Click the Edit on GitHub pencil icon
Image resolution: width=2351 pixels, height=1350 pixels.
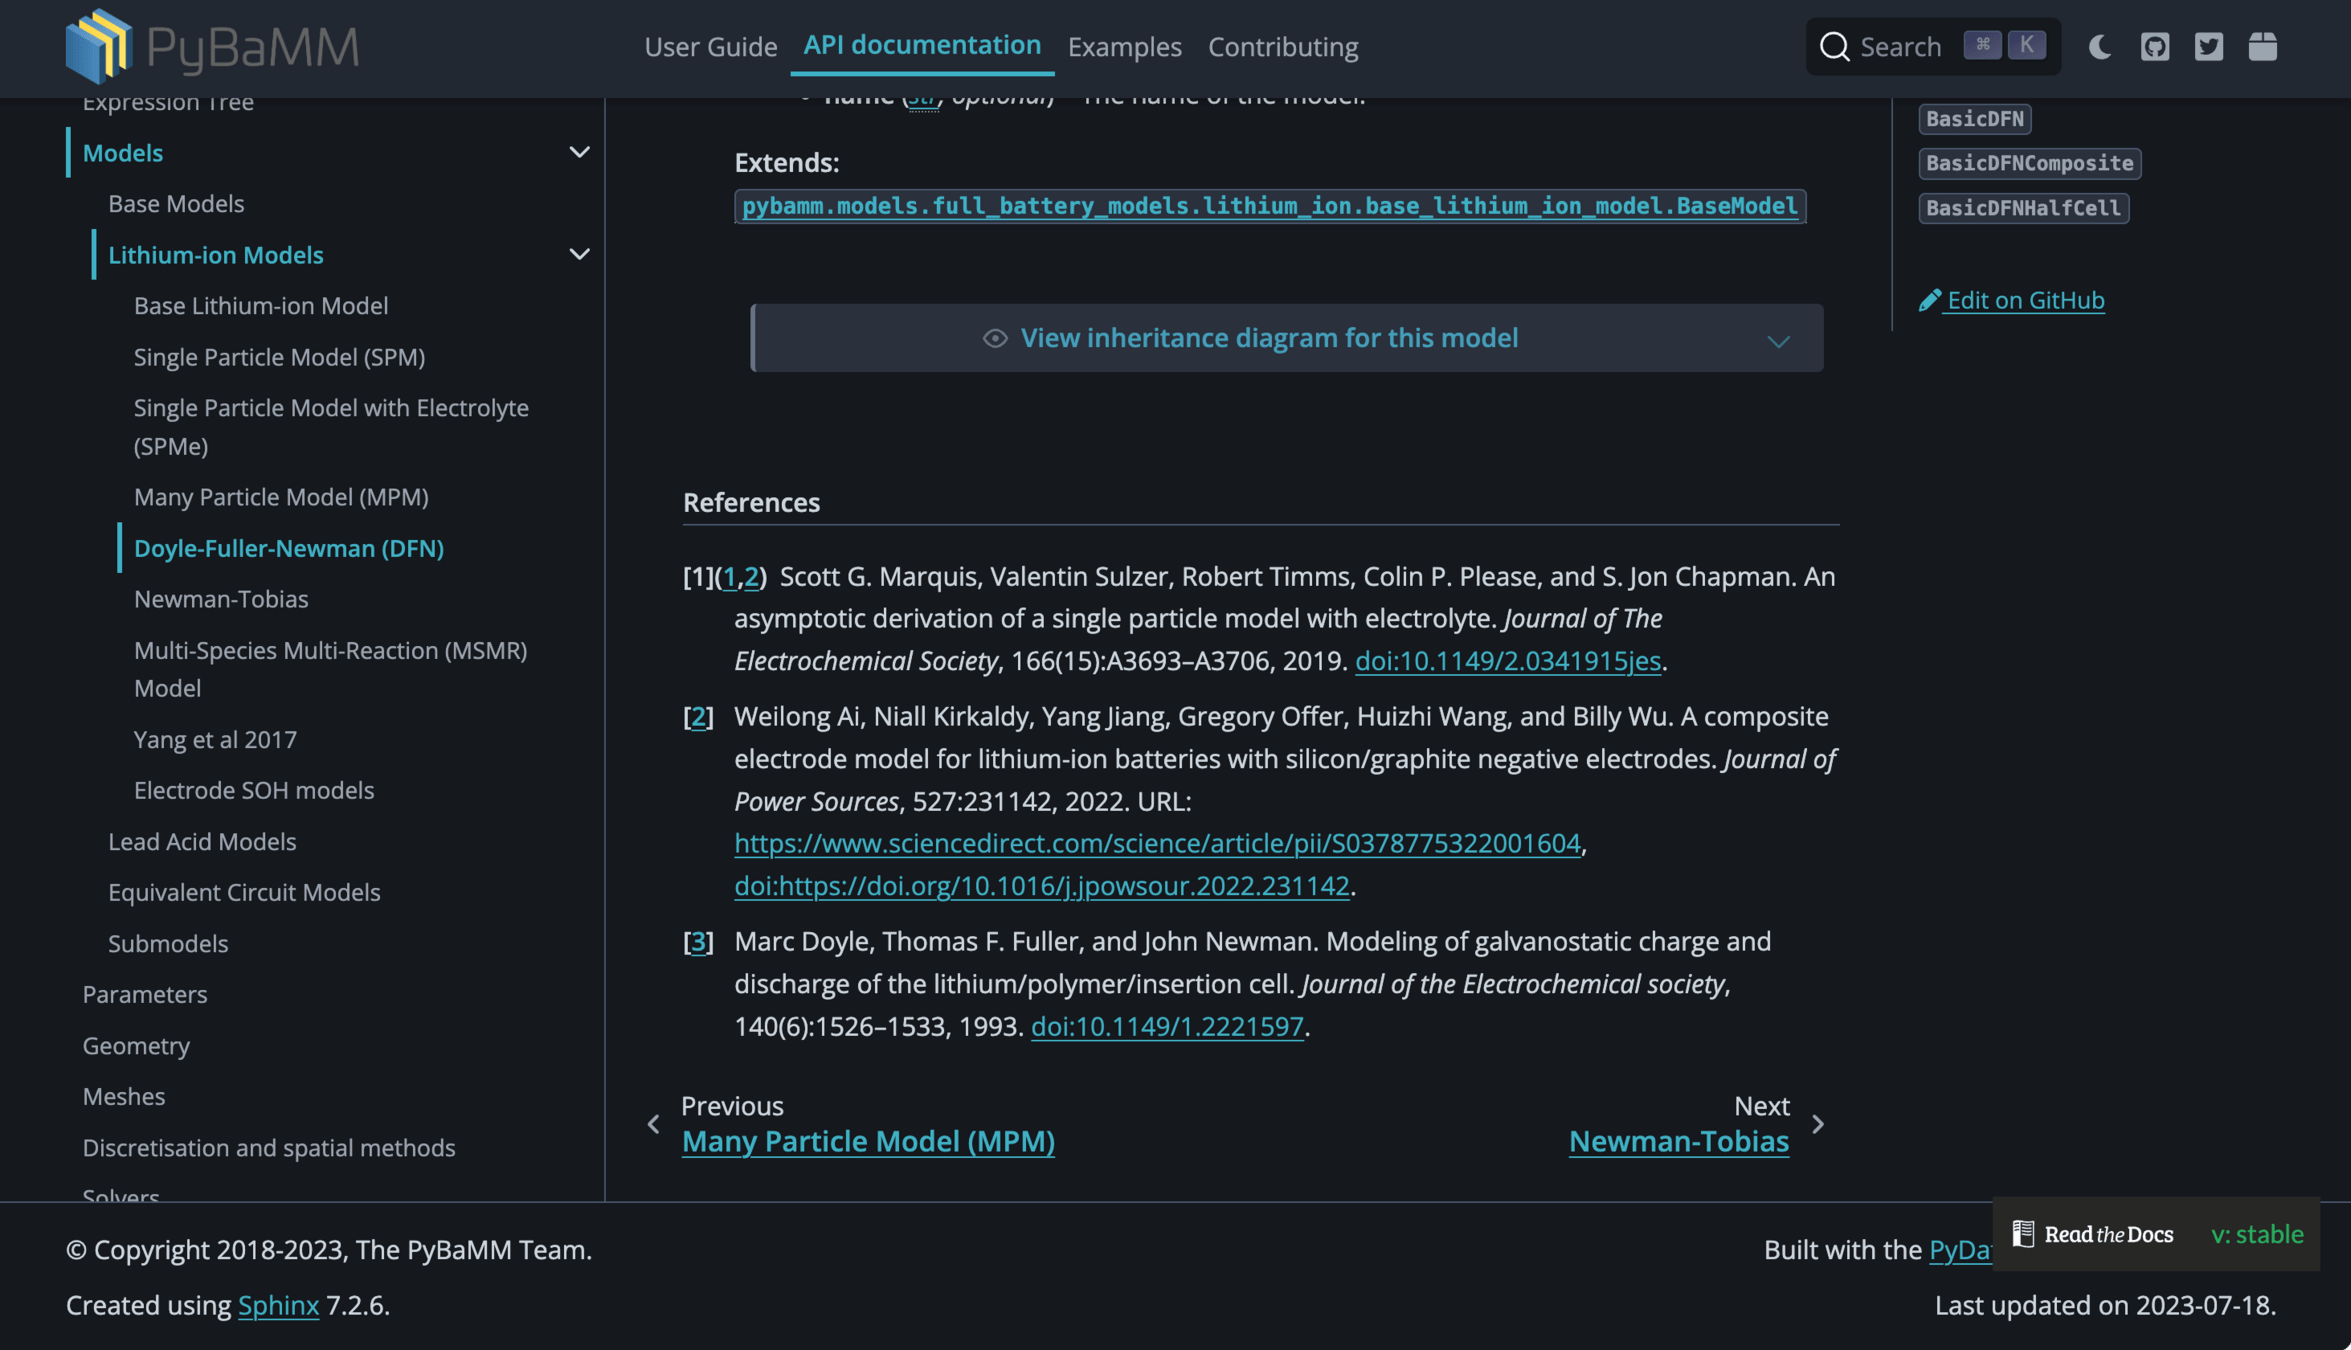[1930, 300]
